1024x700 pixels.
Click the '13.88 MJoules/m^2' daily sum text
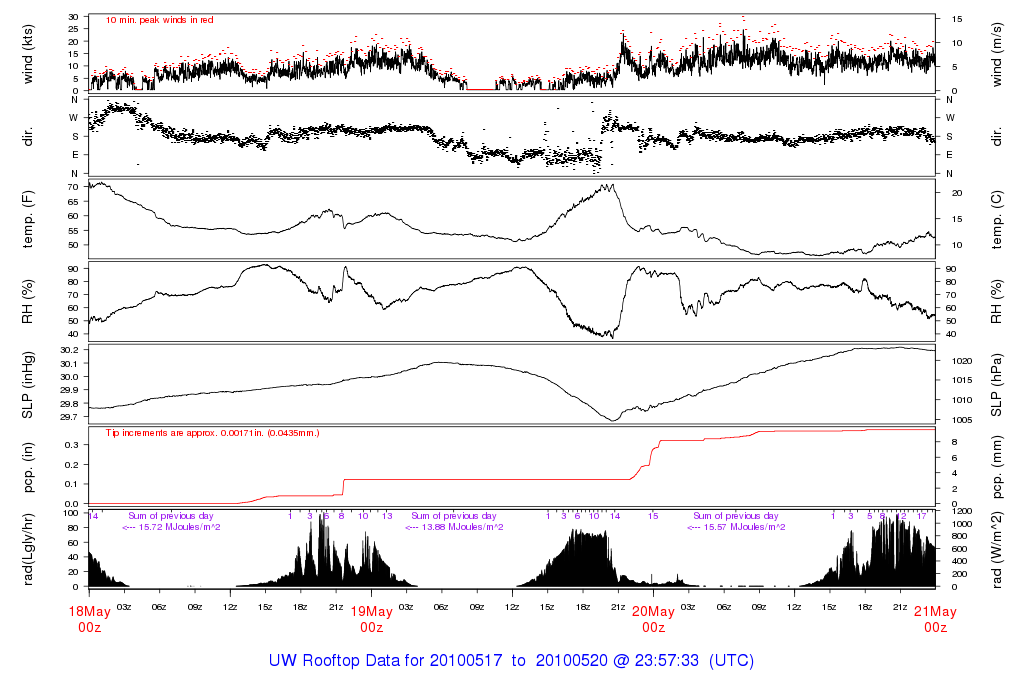[x=462, y=527]
